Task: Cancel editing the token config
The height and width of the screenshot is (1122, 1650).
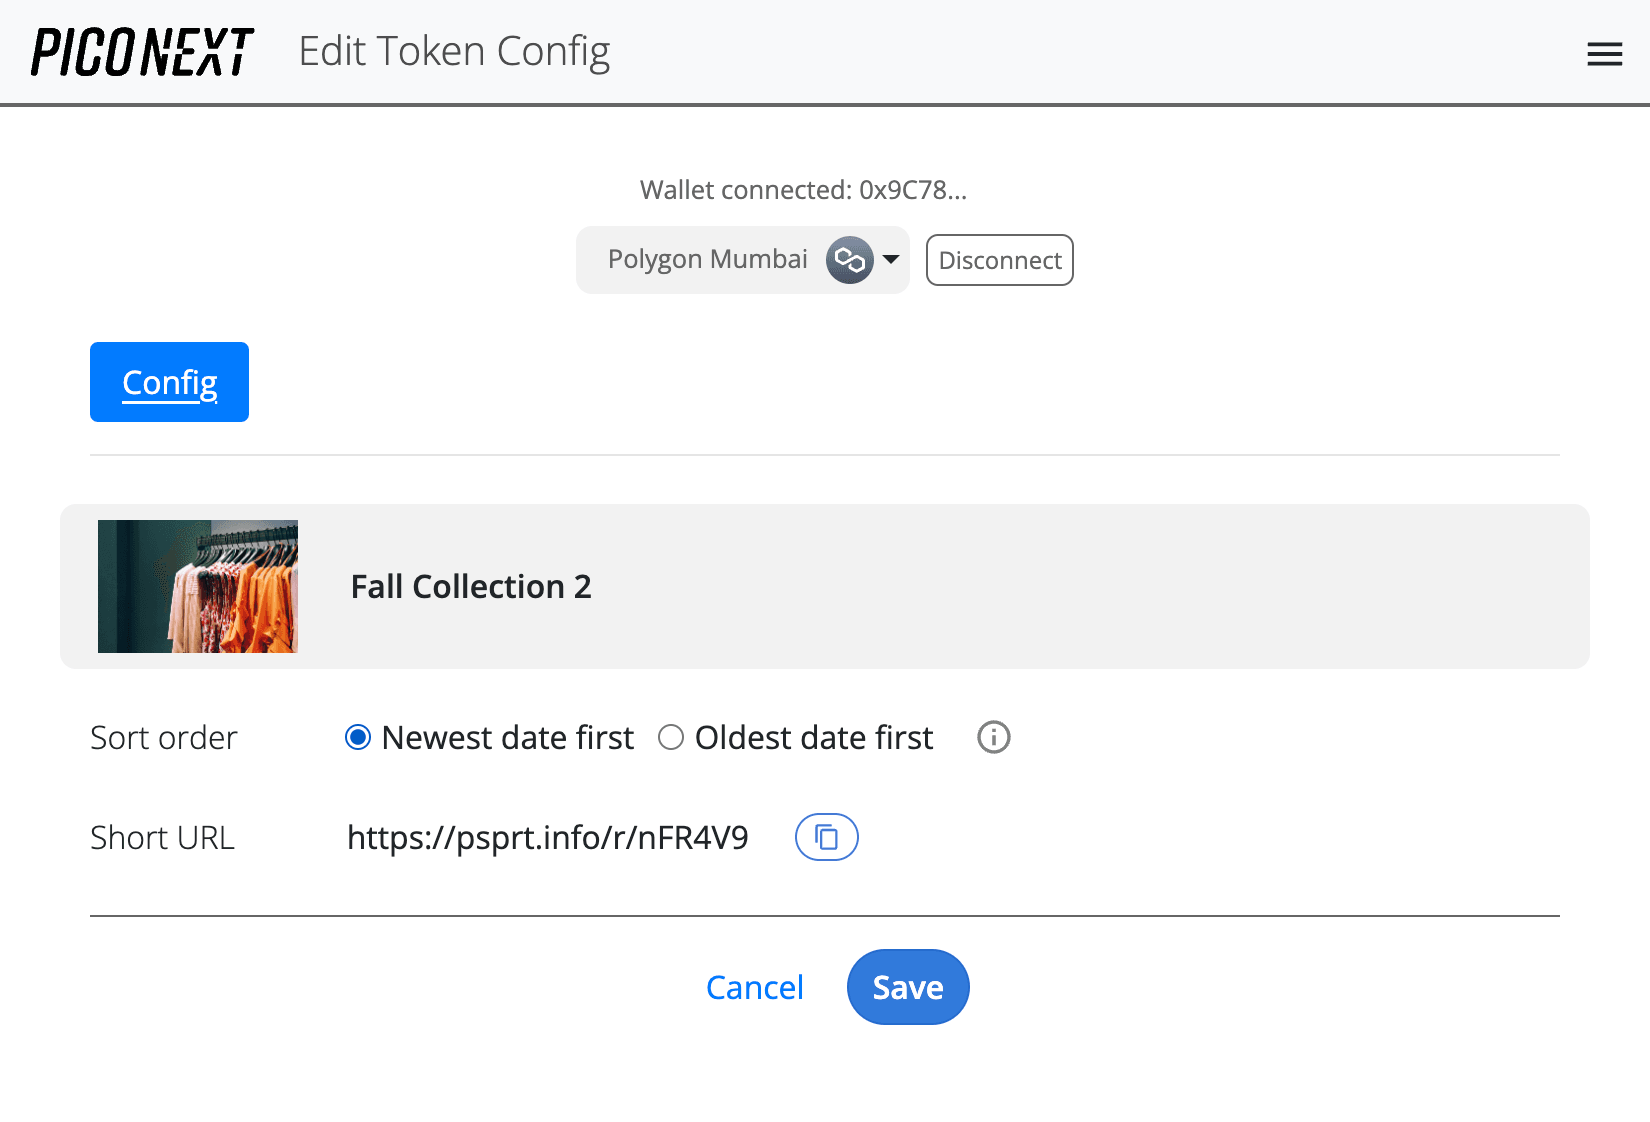Action: (x=754, y=987)
